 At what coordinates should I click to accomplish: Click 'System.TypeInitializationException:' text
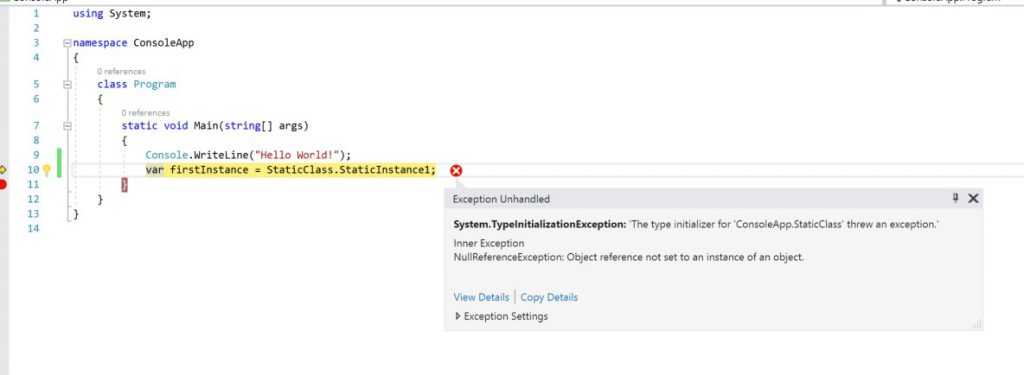pyautogui.click(x=540, y=224)
